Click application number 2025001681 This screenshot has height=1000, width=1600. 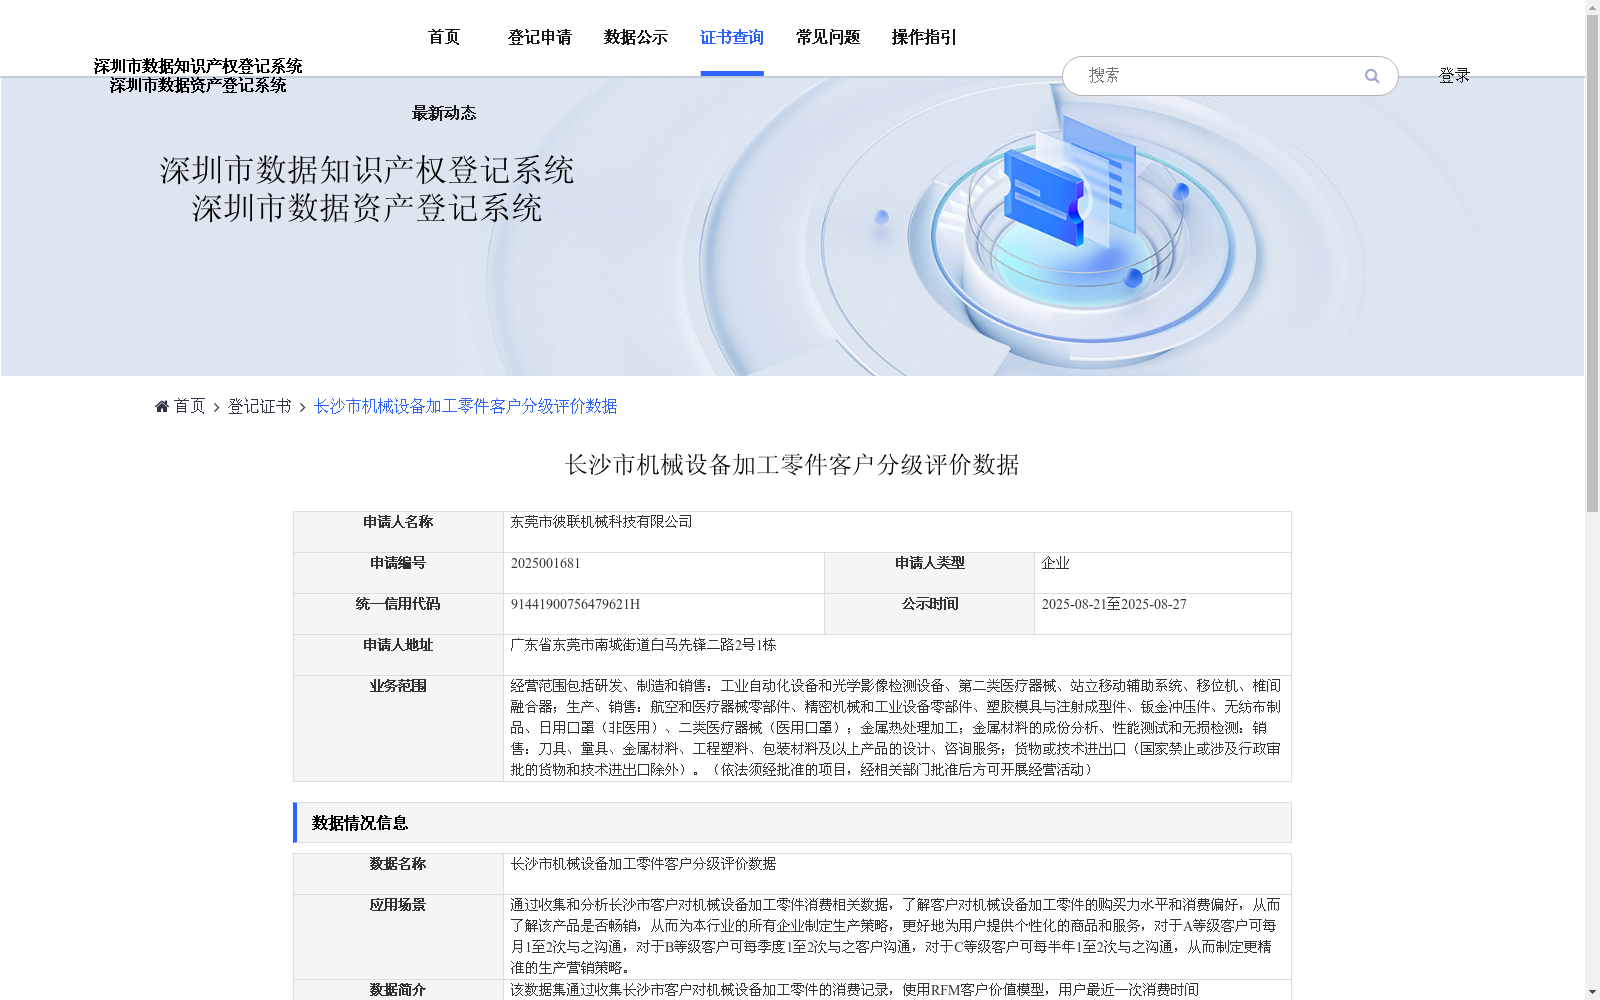point(545,563)
